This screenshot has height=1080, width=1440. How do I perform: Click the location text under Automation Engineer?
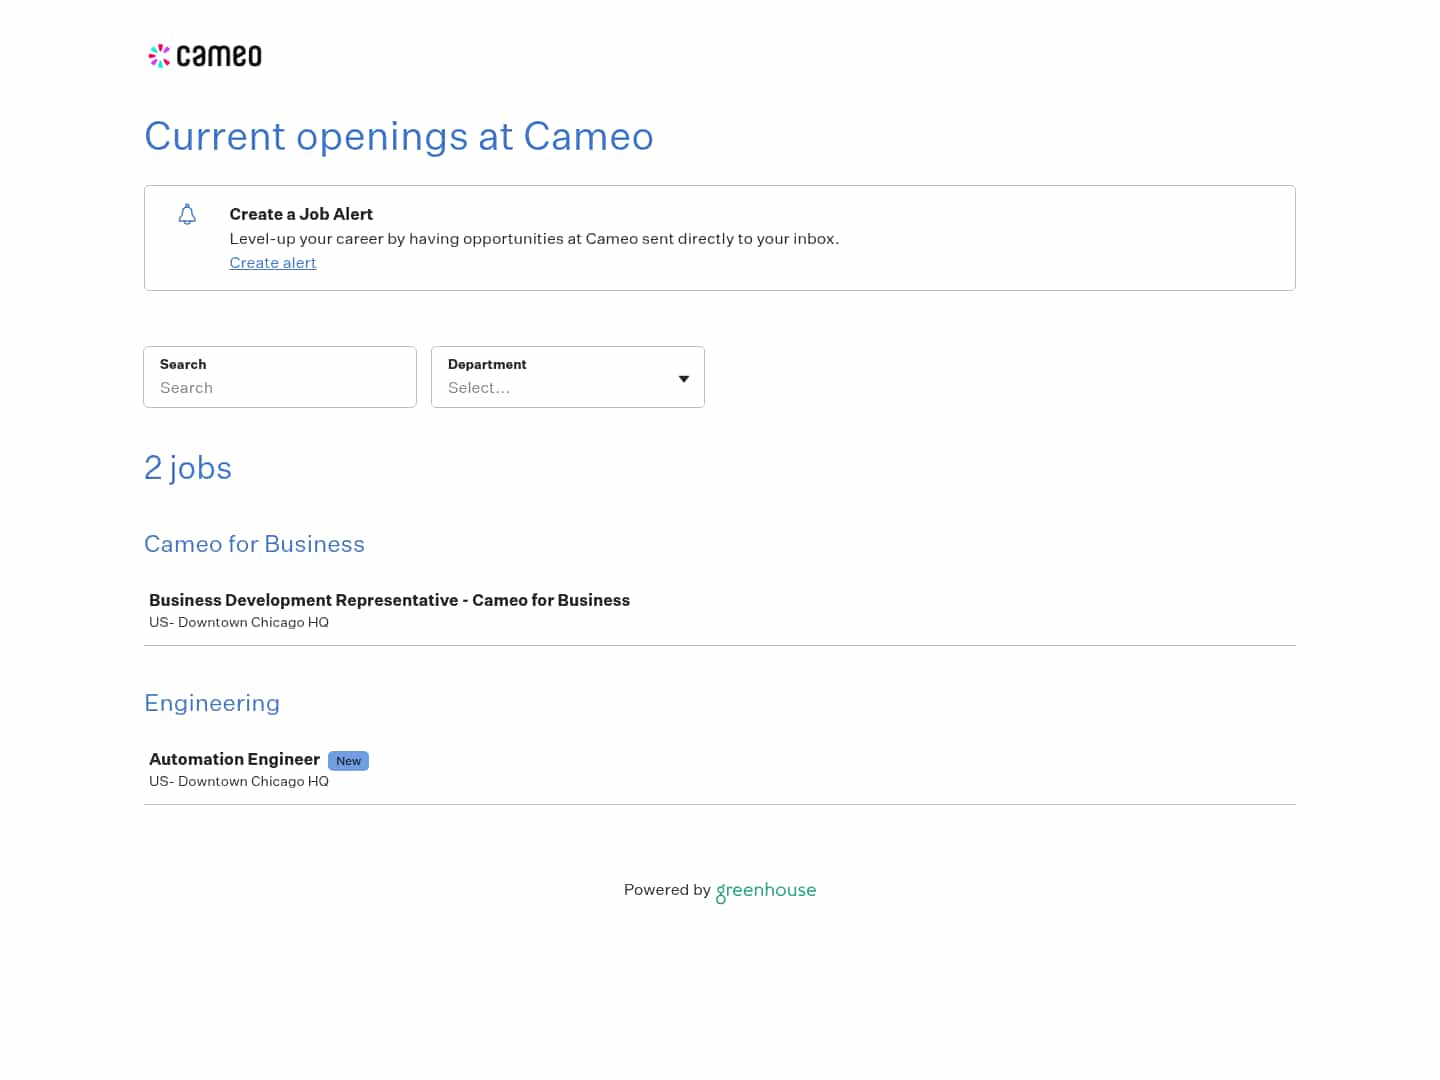(238, 781)
